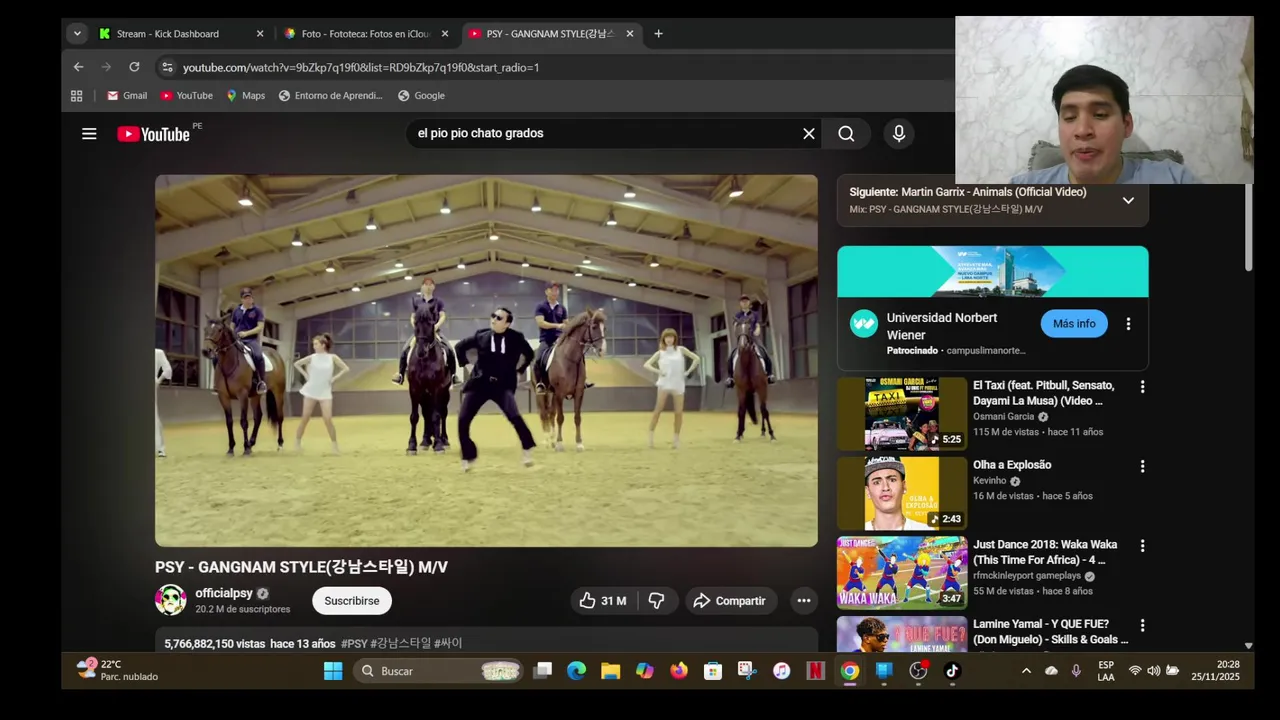Open Firefox from the taskbar
1280x720 pixels.
click(679, 671)
